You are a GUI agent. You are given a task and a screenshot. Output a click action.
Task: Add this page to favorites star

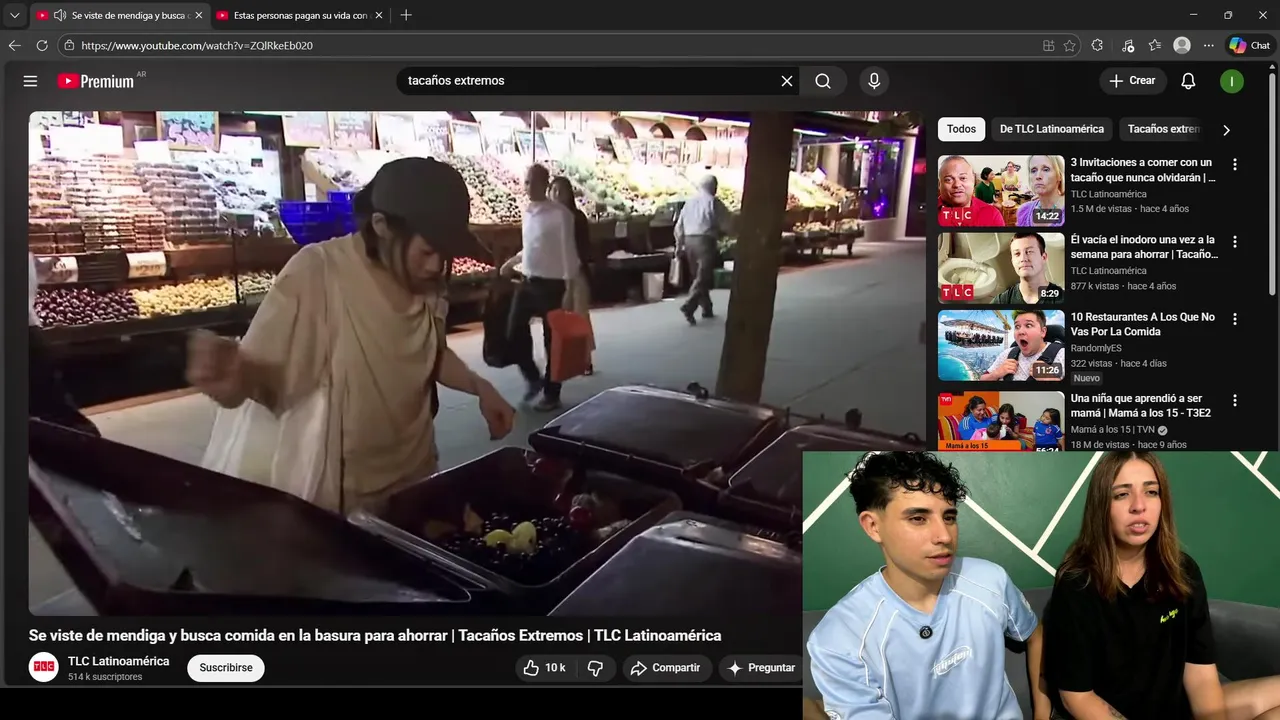click(1070, 45)
